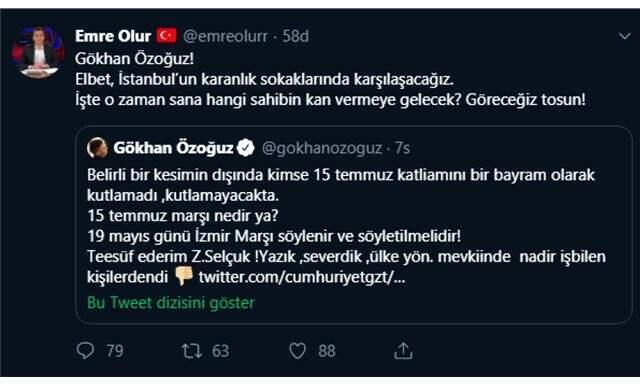Click the @gokhanozoguz handle
This screenshot has width=640, height=384.
click(322, 148)
